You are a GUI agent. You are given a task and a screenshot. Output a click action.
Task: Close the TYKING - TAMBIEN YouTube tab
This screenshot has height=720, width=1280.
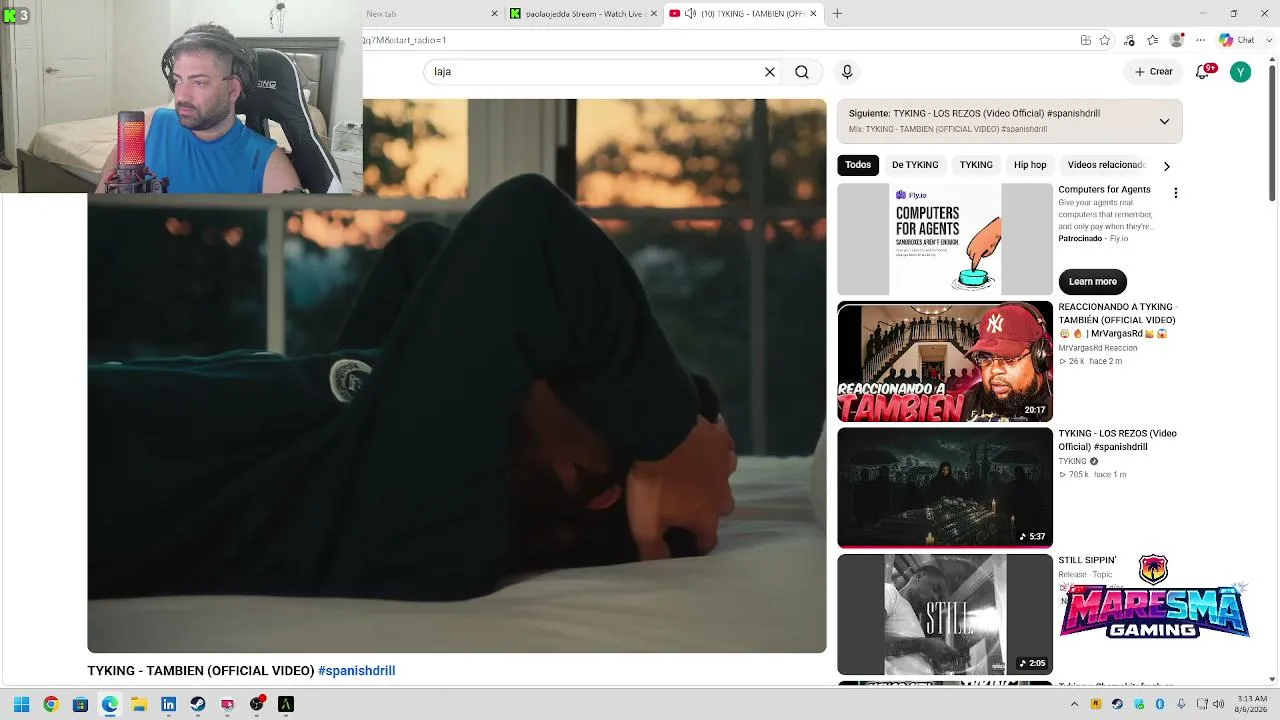click(x=813, y=14)
